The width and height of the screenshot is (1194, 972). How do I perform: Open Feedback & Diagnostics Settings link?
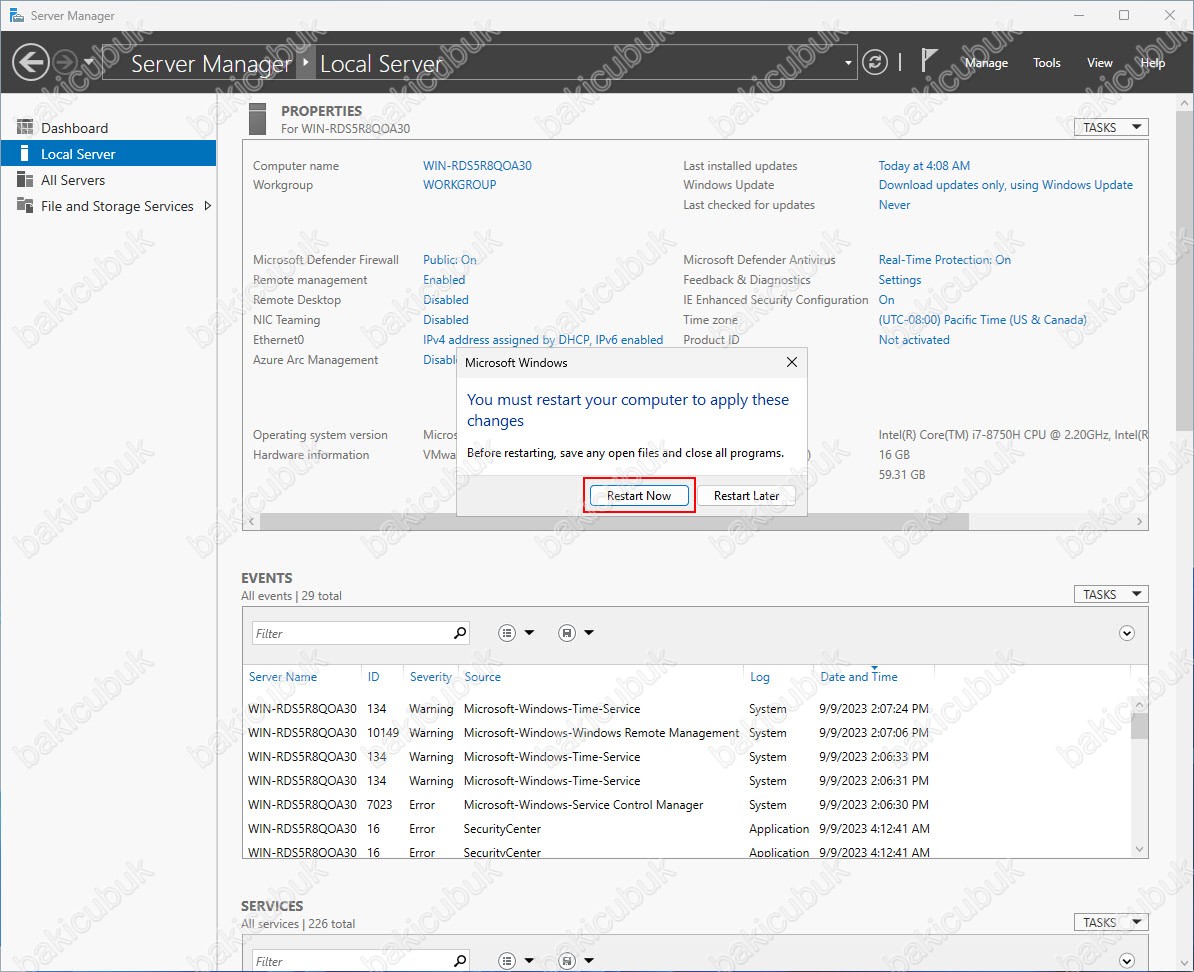click(x=900, y=280)
